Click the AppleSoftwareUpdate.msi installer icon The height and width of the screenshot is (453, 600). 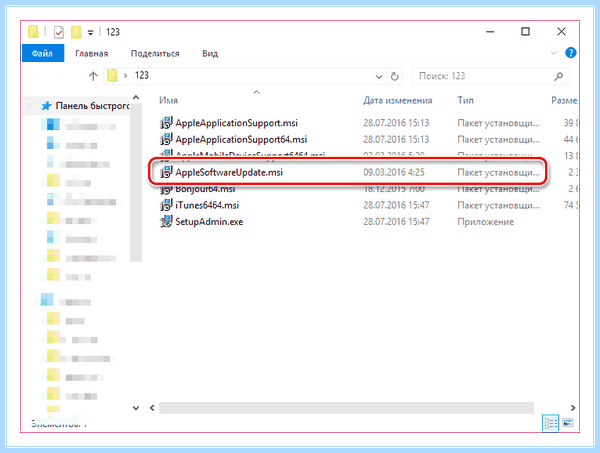[x=166, y=172]
